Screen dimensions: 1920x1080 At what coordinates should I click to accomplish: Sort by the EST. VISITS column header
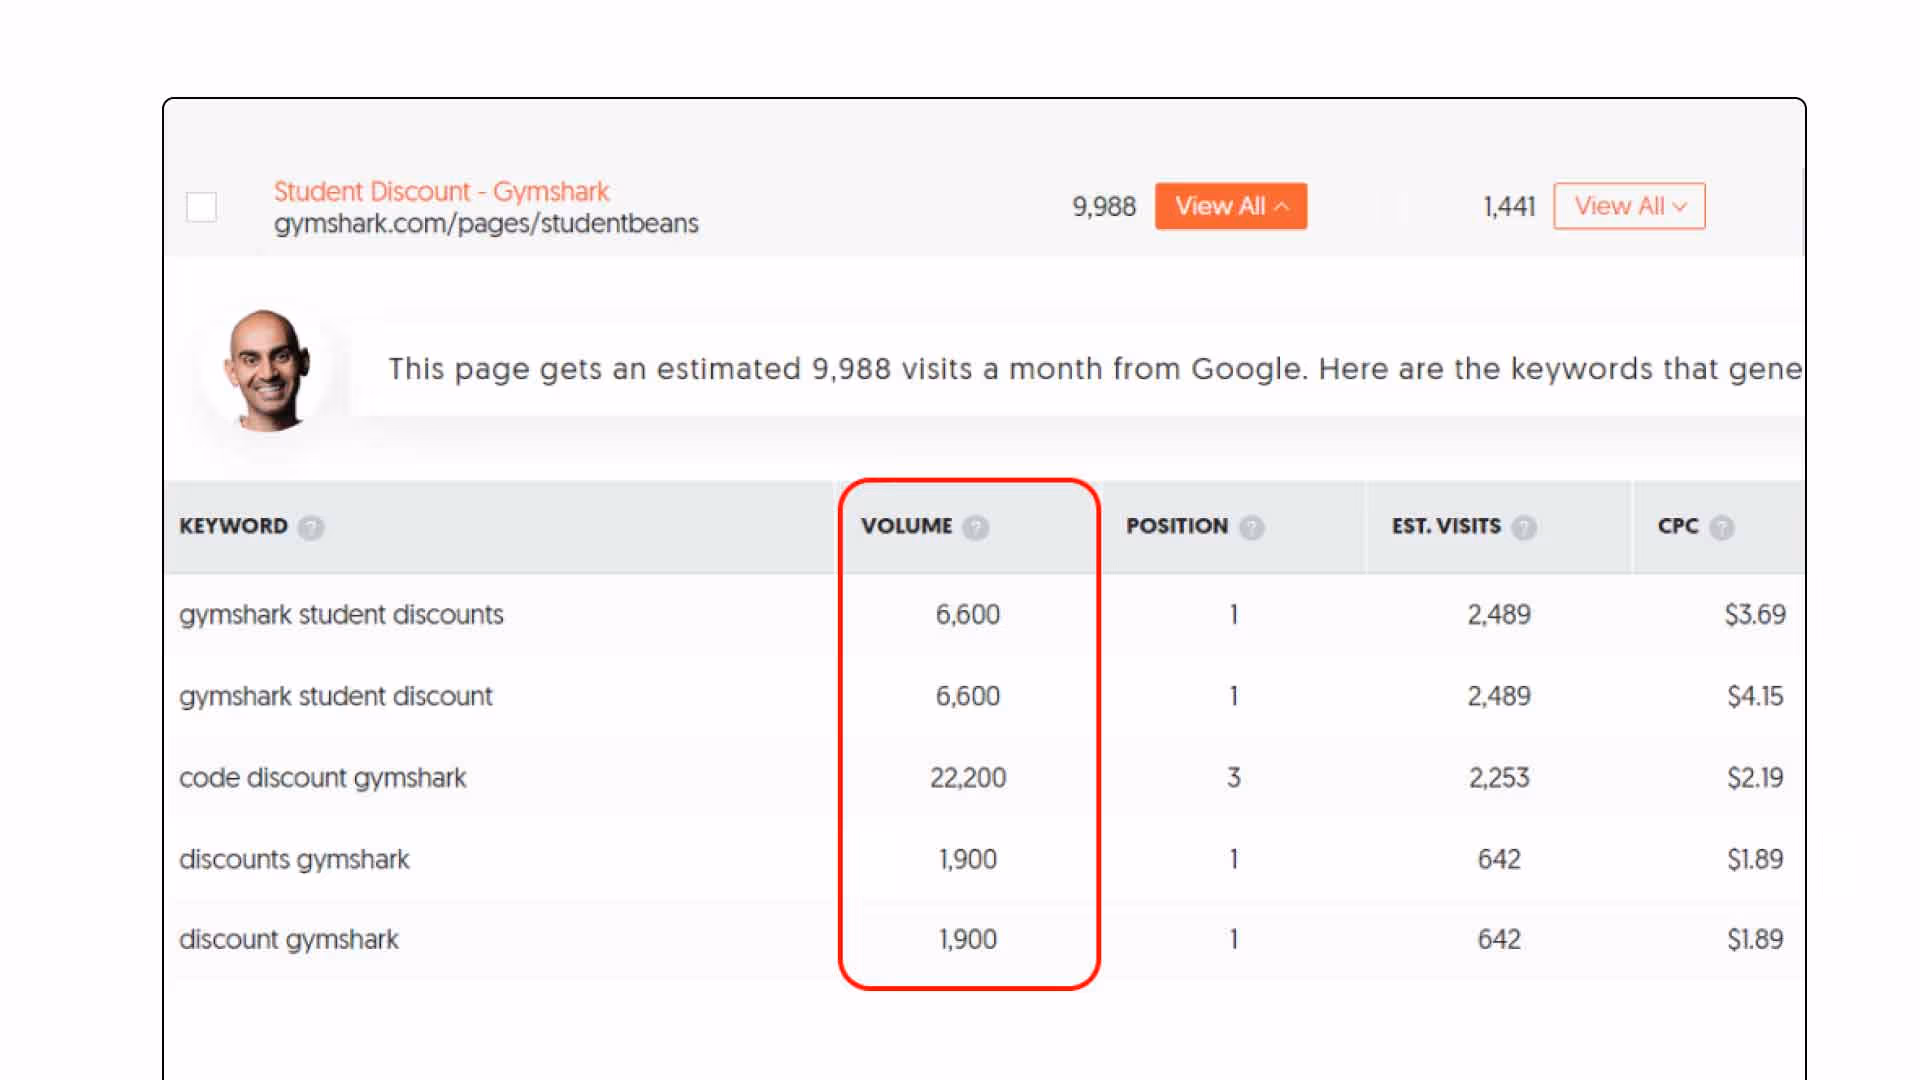(1445, 526)
